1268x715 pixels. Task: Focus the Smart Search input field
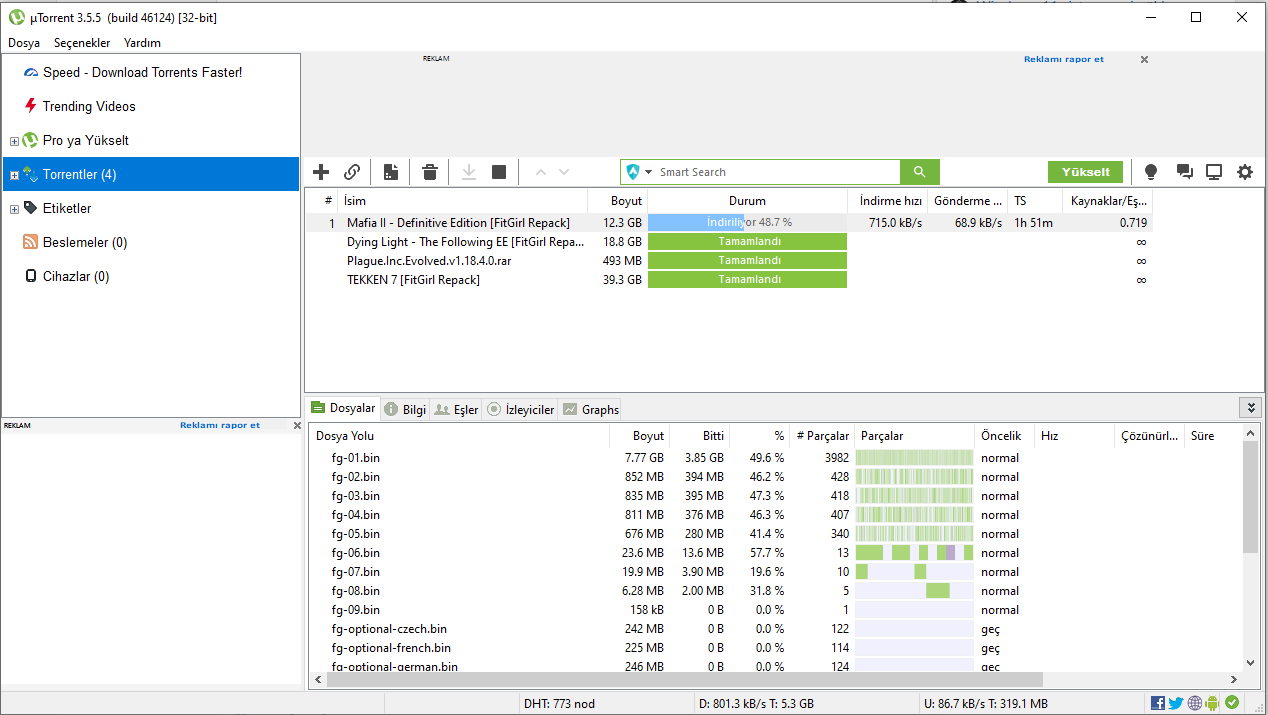click(x=778, y=172)
